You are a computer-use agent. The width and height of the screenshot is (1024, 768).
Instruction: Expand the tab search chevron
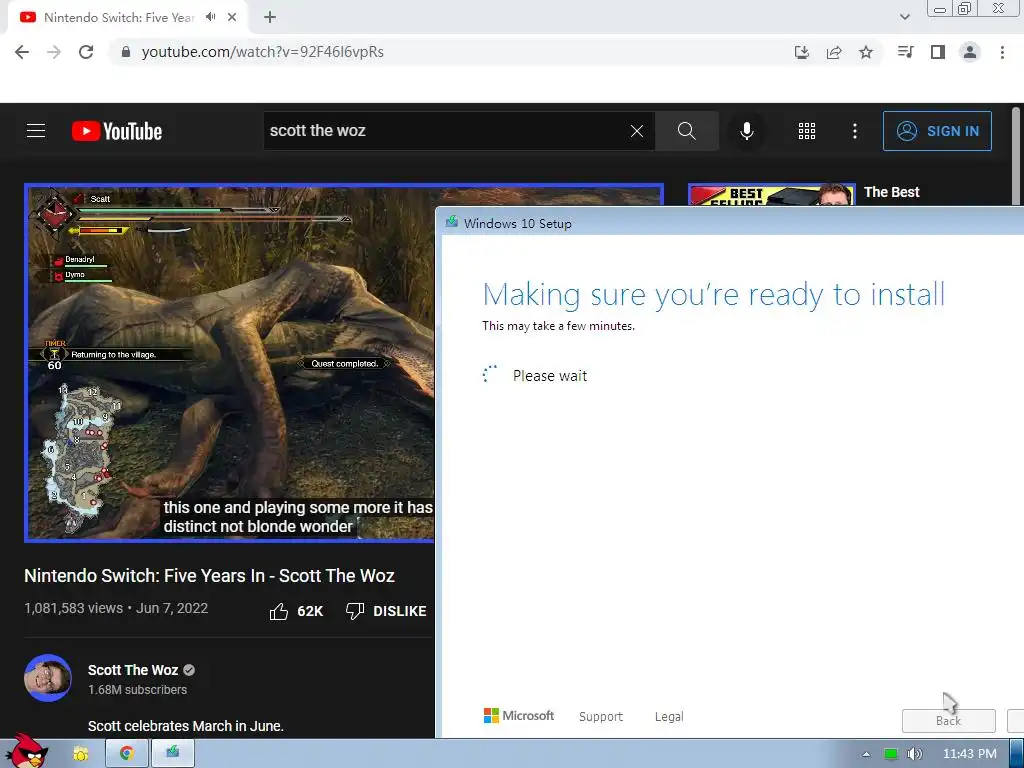click(x=904, y=17)
